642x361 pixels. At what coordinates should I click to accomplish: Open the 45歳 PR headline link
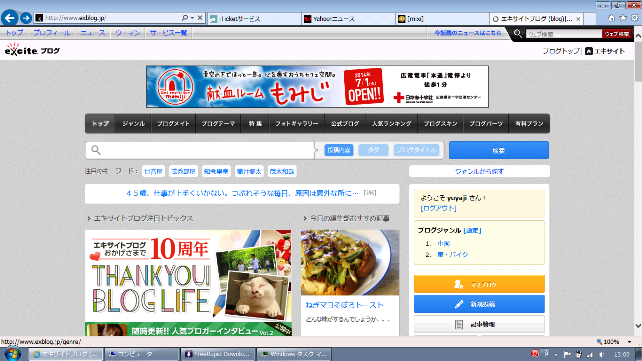[242, 193]
